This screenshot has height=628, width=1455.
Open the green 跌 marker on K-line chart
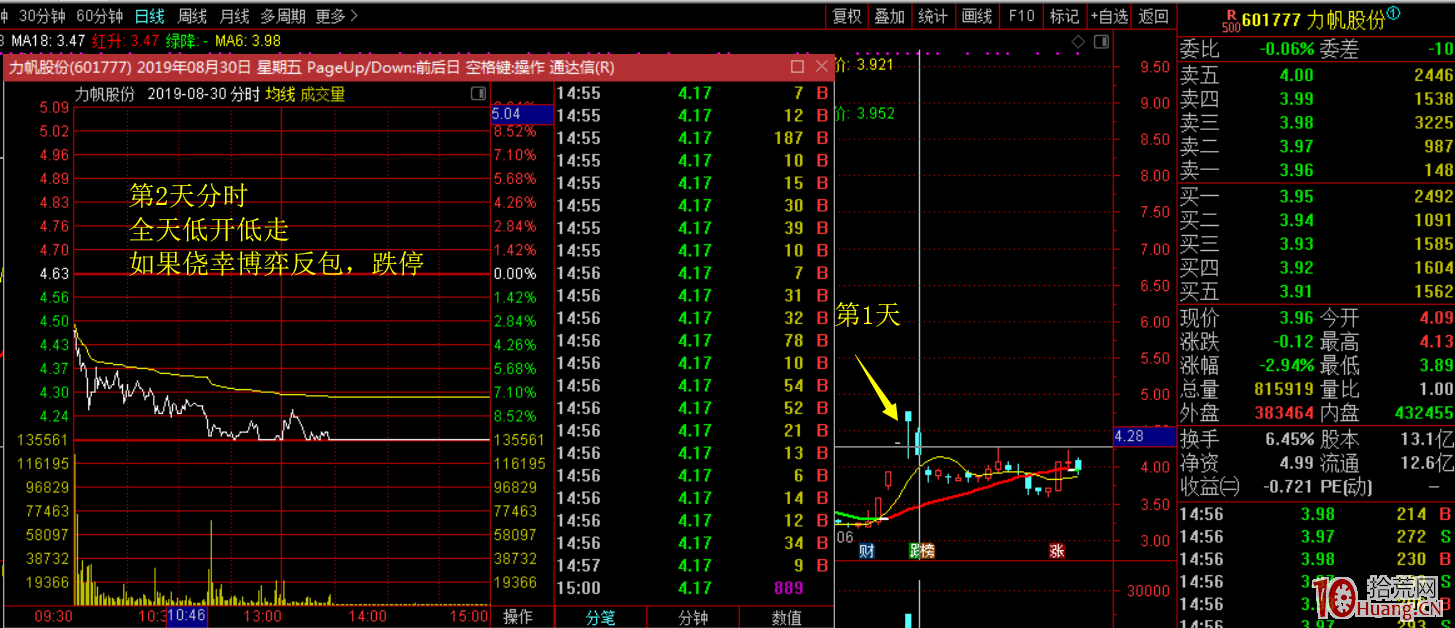click(x=914, y=551)
